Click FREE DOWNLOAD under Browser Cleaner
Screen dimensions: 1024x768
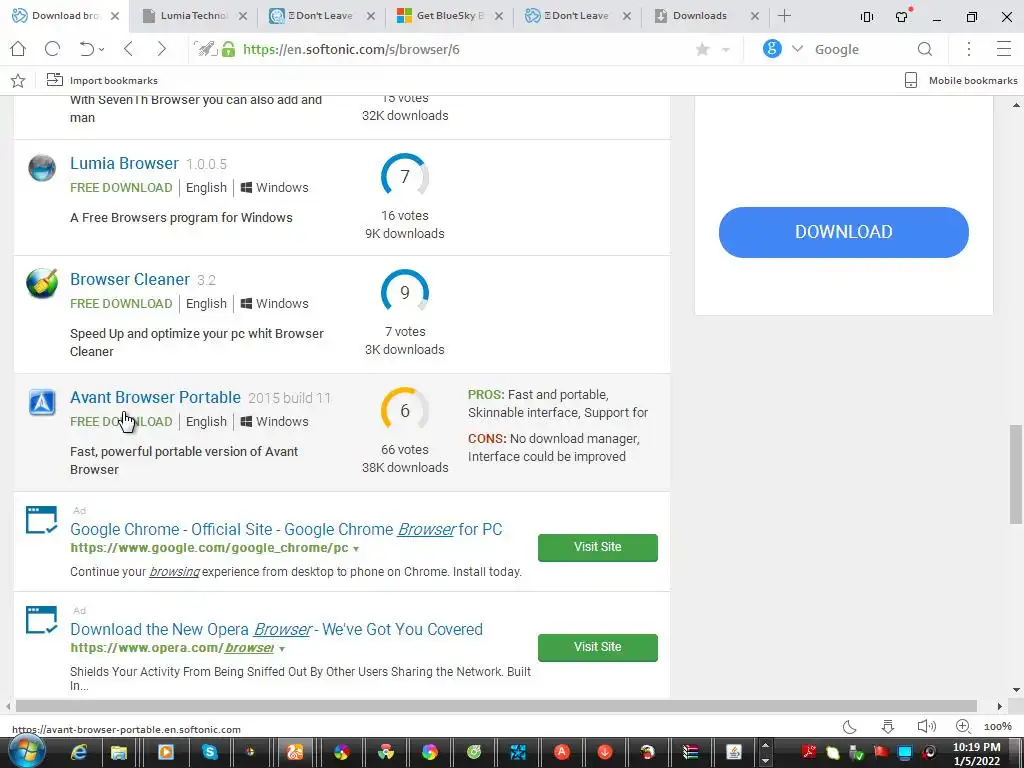point(121,304)
